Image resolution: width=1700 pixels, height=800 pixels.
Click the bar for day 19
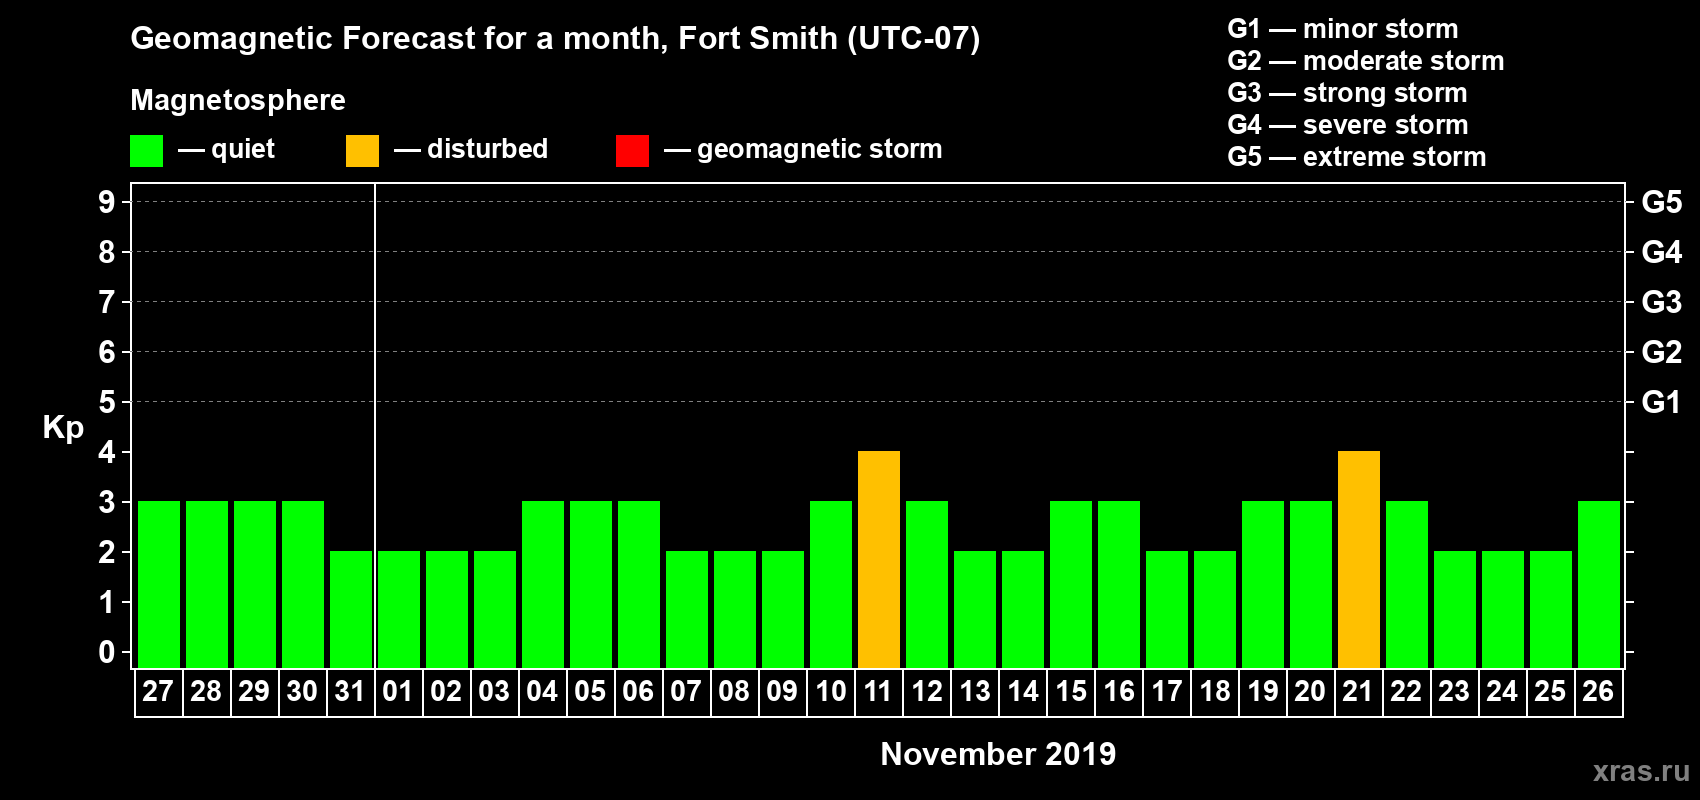pyautogui.click(x=1263, y=584)
